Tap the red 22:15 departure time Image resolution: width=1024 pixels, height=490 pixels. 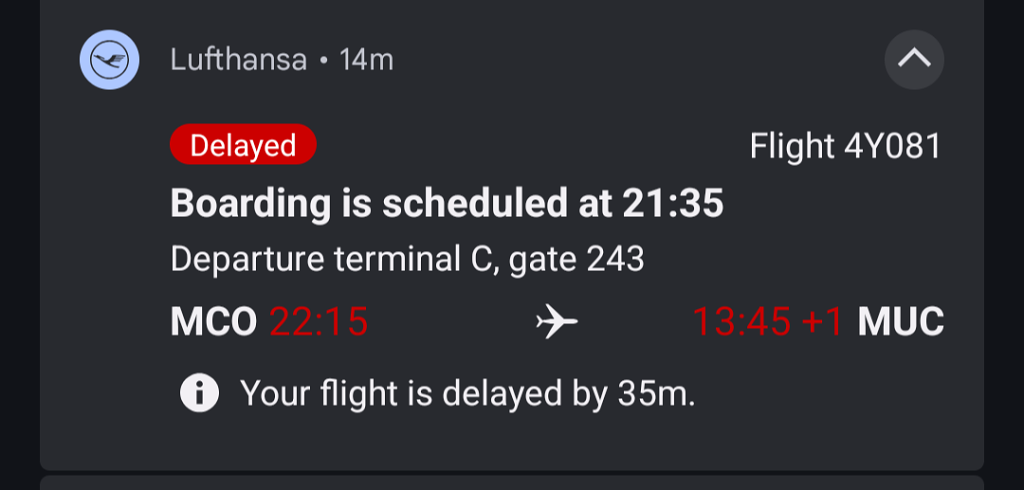tap(319, 322)
